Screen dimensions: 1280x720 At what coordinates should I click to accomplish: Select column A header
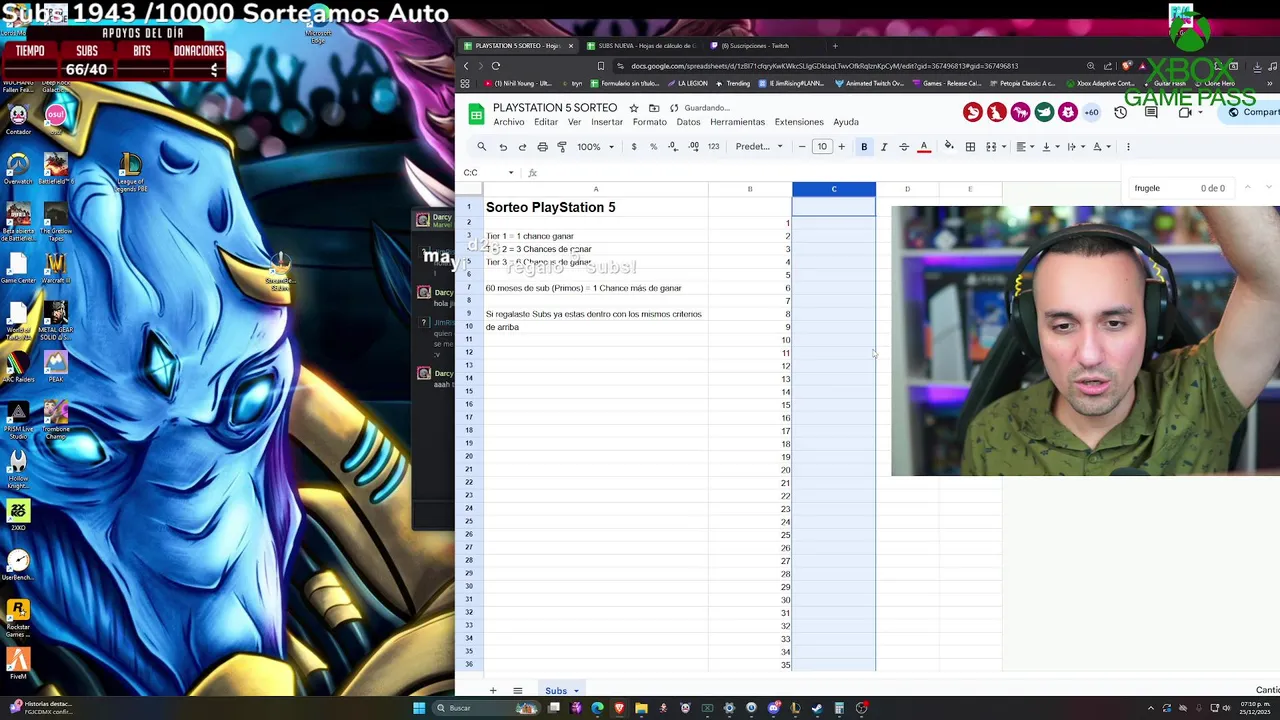[596, 189]
